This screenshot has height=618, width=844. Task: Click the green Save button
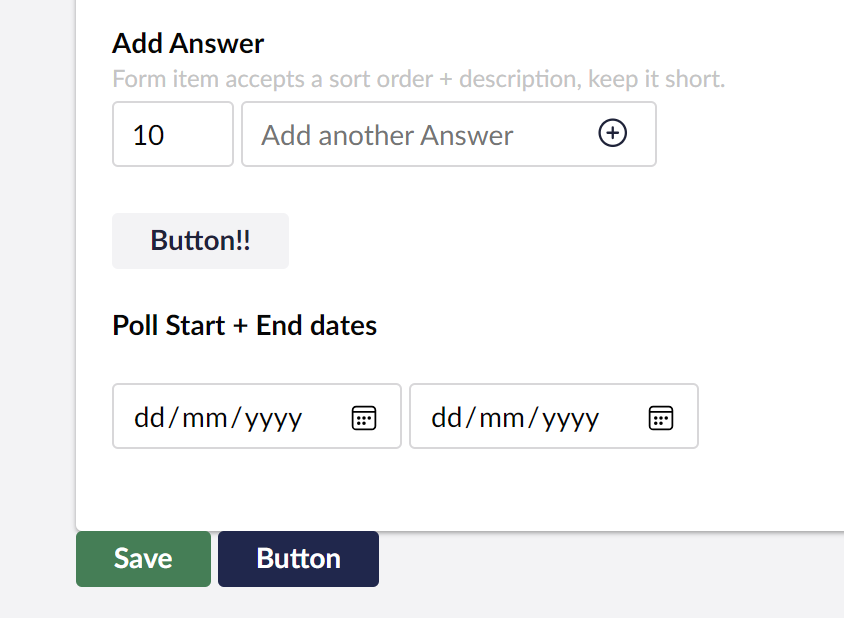143,559
